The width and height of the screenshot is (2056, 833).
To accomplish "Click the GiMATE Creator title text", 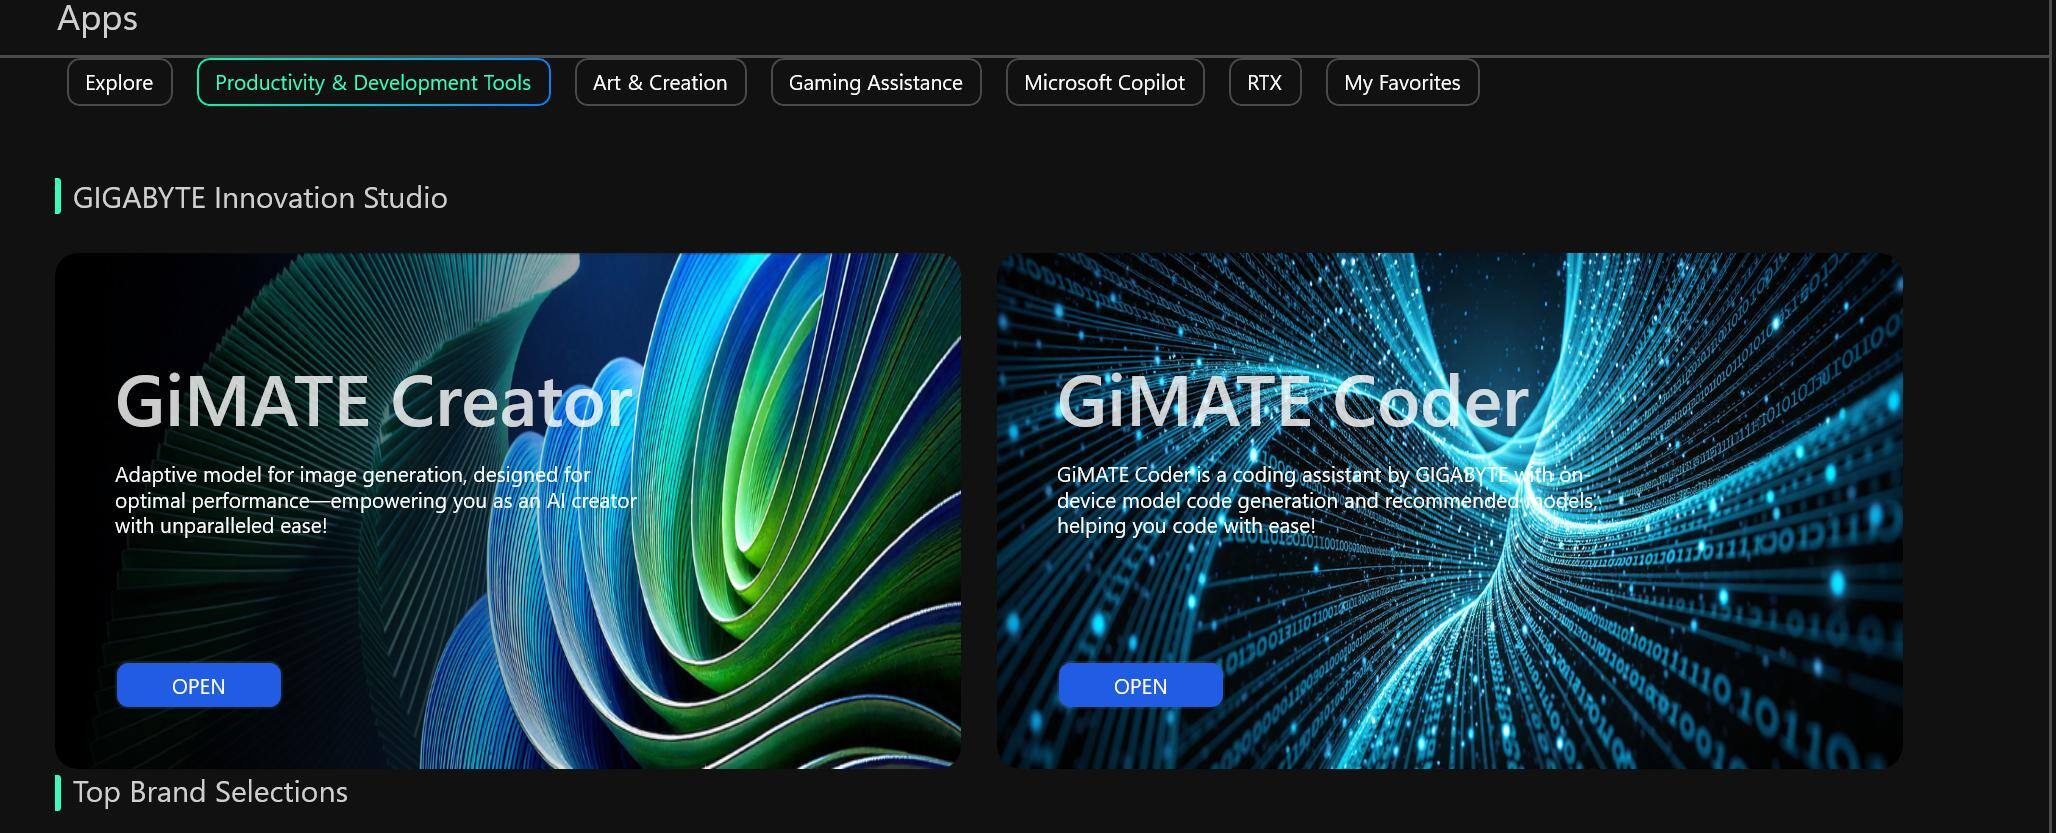I will 374,402.
